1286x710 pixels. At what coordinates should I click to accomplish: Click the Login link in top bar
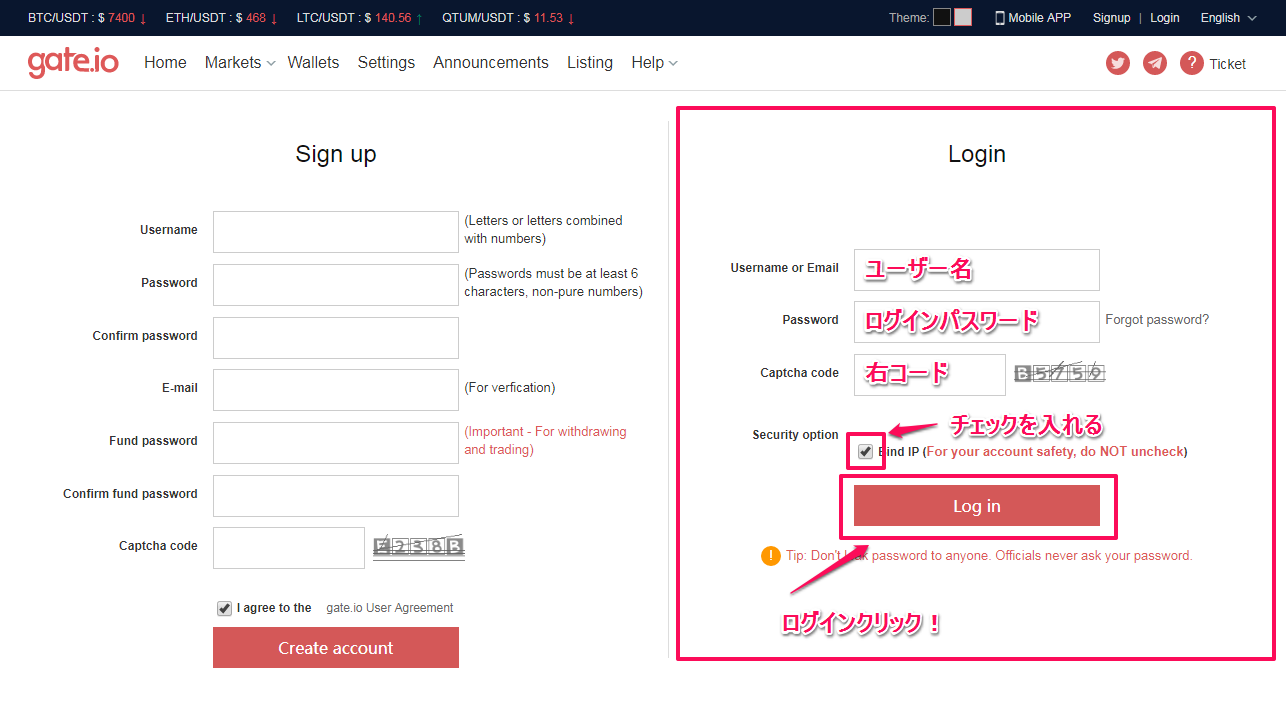pyautogui.click(x=1164, y=18)
